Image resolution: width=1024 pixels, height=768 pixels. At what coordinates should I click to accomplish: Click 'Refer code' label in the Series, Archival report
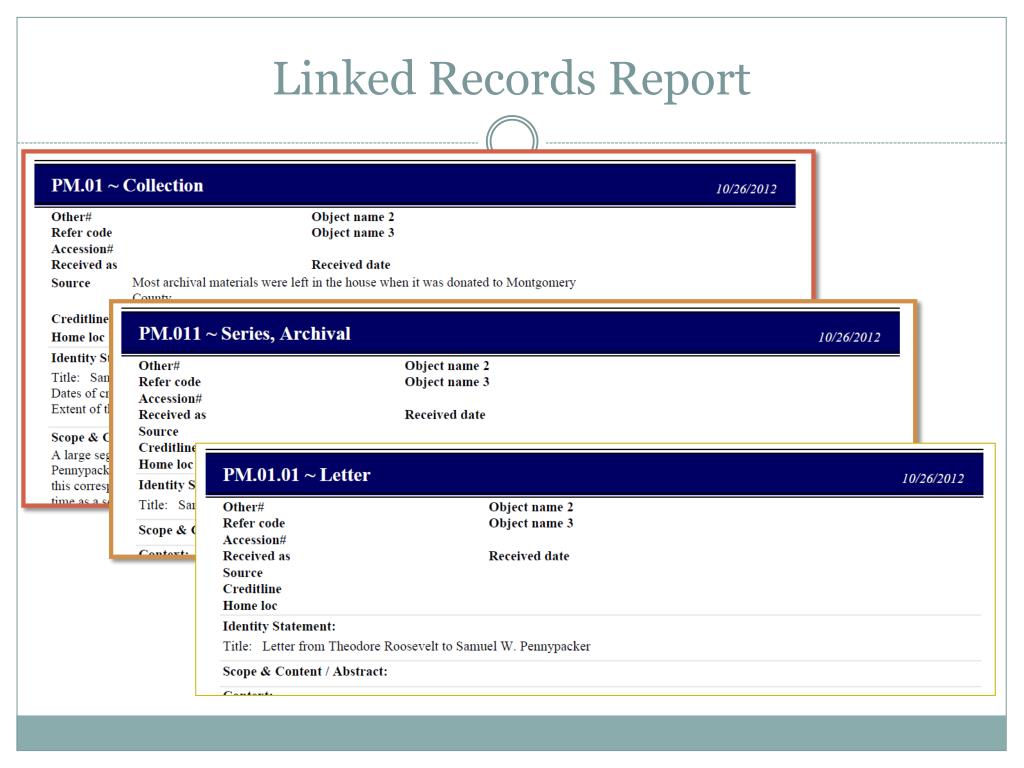coord(169,382)
